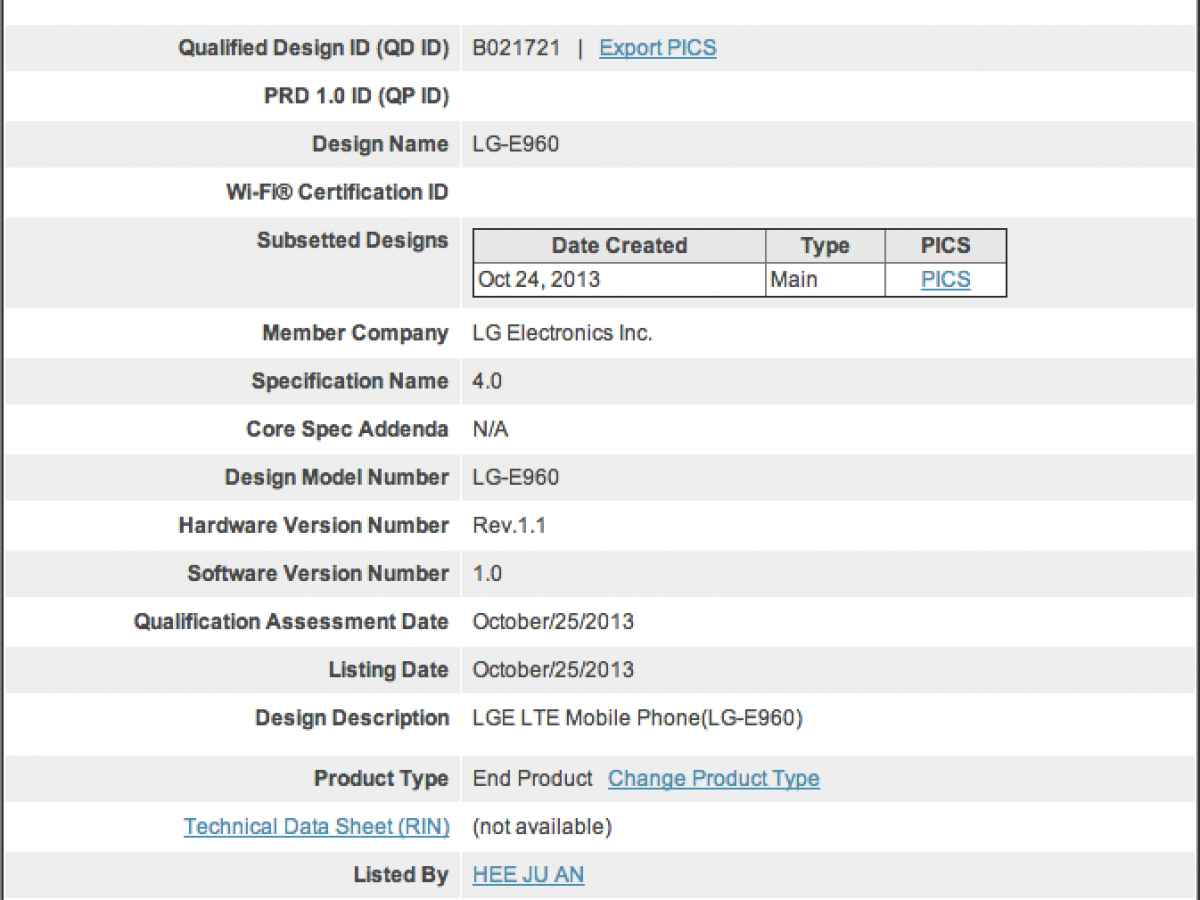Open the HEE JU AN lister profile link
The height and width of the screenshot is (900, 1200).
528,874
